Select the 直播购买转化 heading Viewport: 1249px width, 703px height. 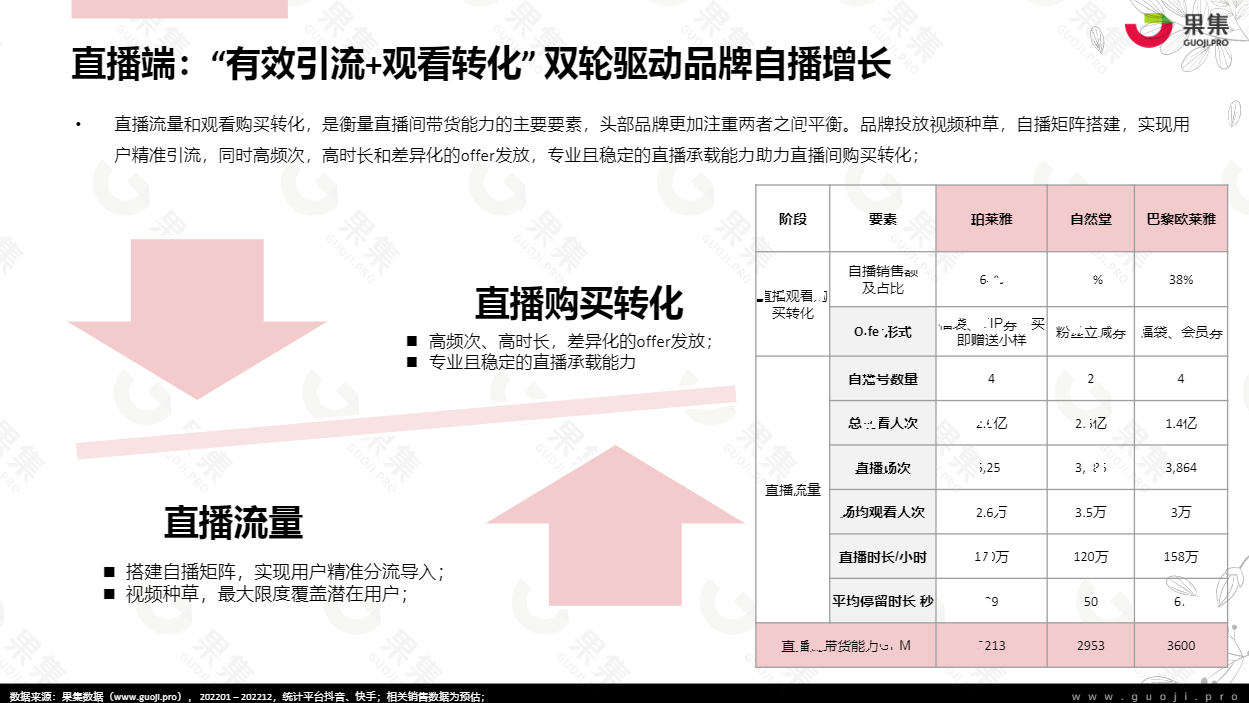pyautogui.click(x=578, y=302)
